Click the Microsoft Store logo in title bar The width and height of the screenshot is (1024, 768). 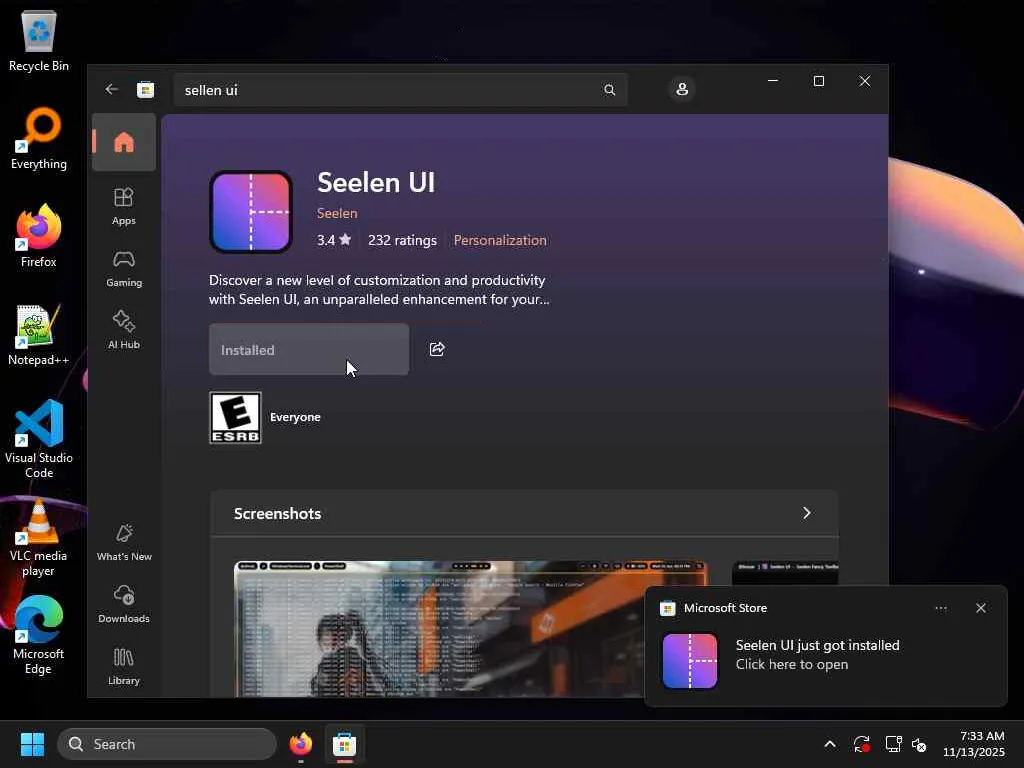coord(146,89)
